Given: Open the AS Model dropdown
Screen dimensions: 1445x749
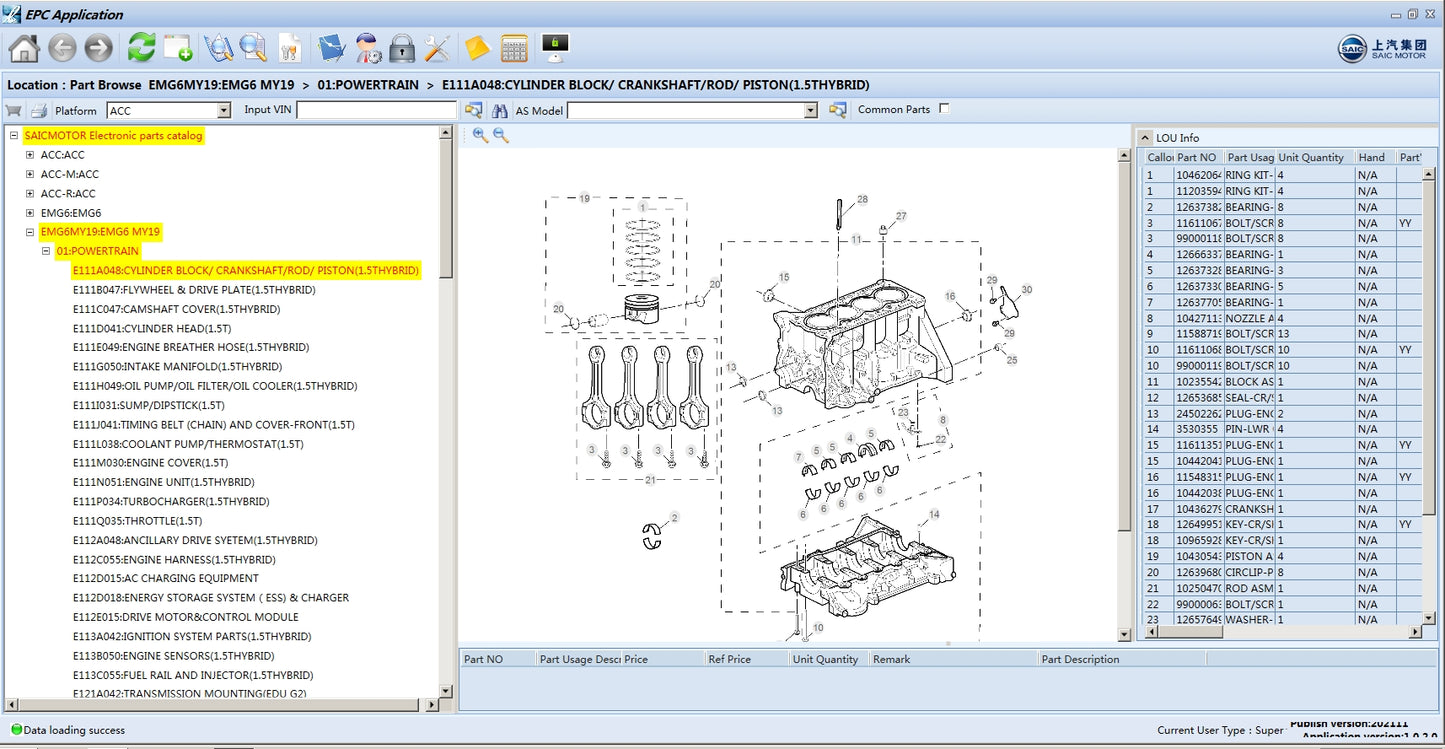Looking at the screenshot, I should click(811, 111).
